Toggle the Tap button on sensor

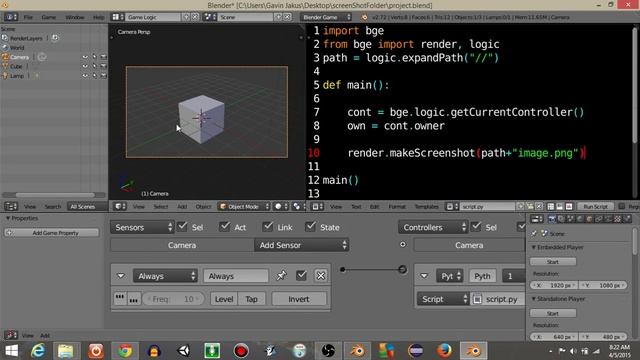(251, 299)
